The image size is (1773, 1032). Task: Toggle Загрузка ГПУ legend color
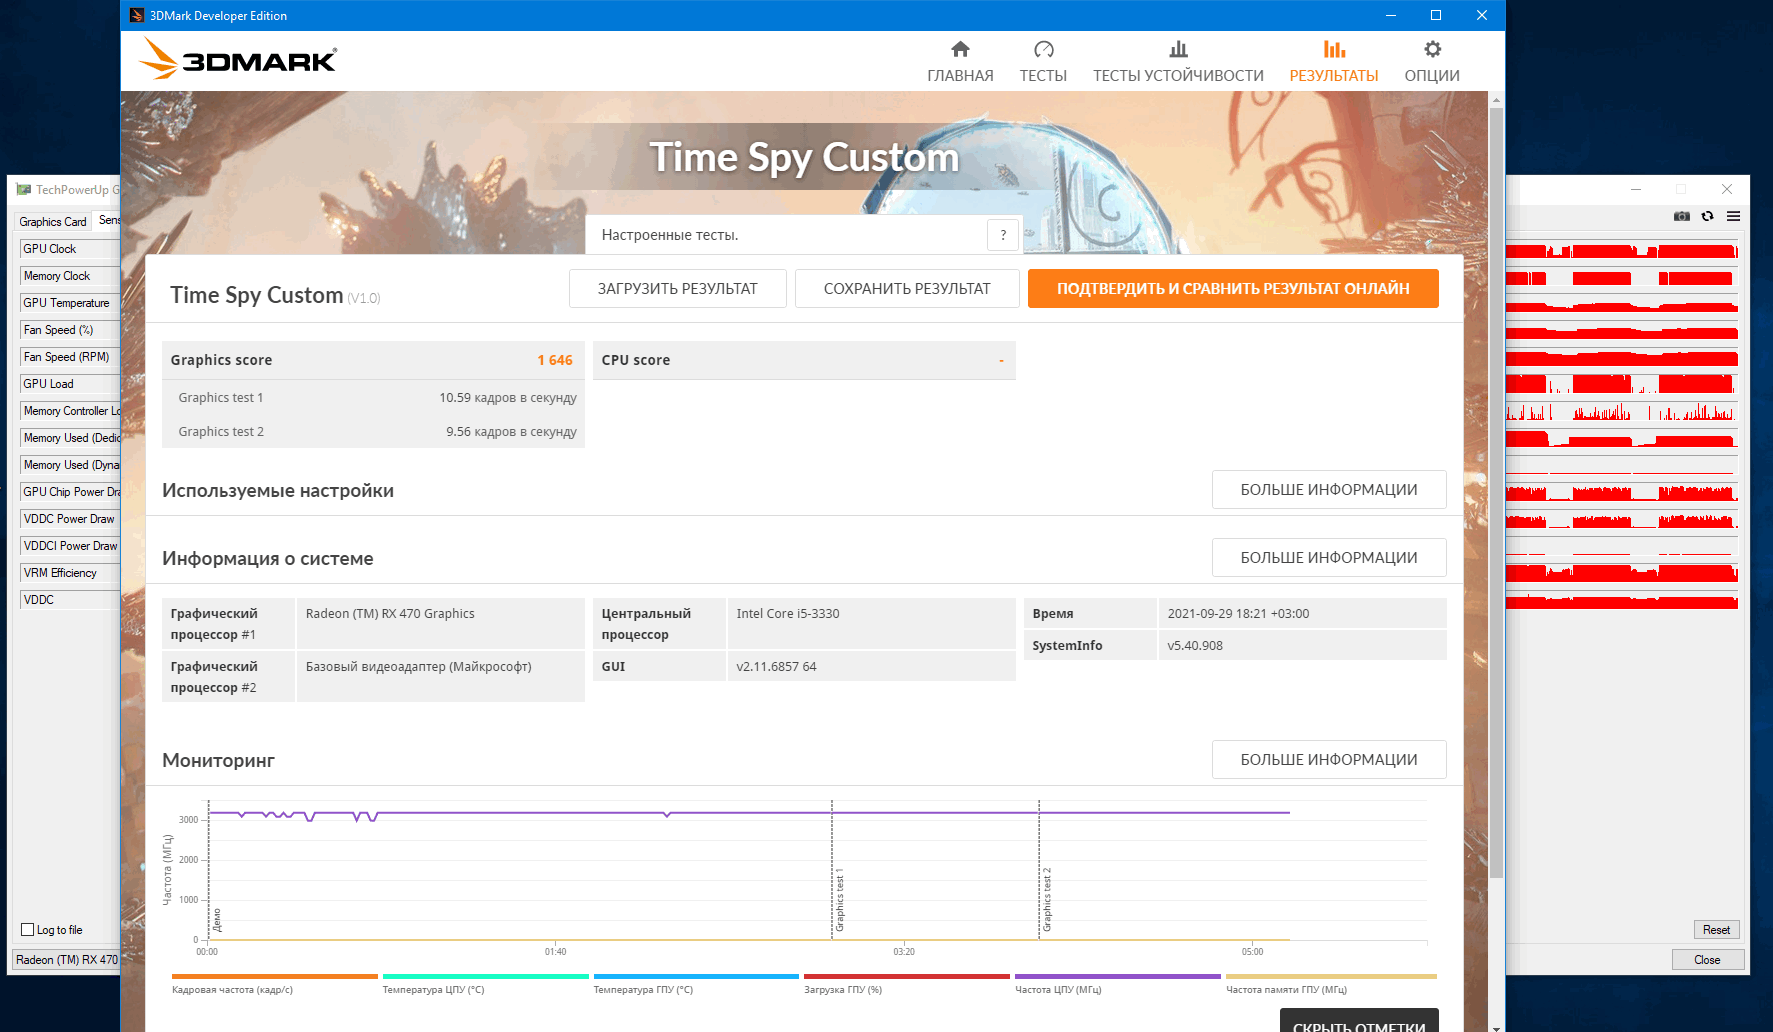[x=907, y=976]
